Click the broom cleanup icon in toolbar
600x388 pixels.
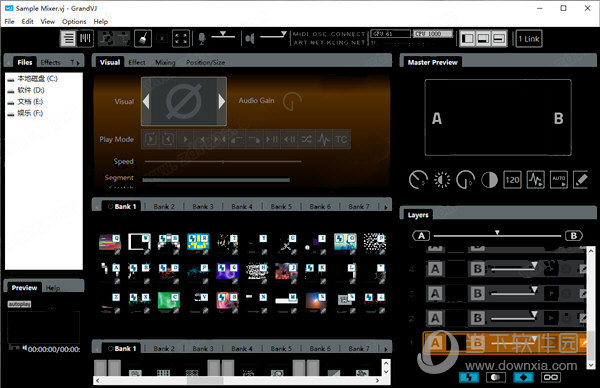[143, 38]
